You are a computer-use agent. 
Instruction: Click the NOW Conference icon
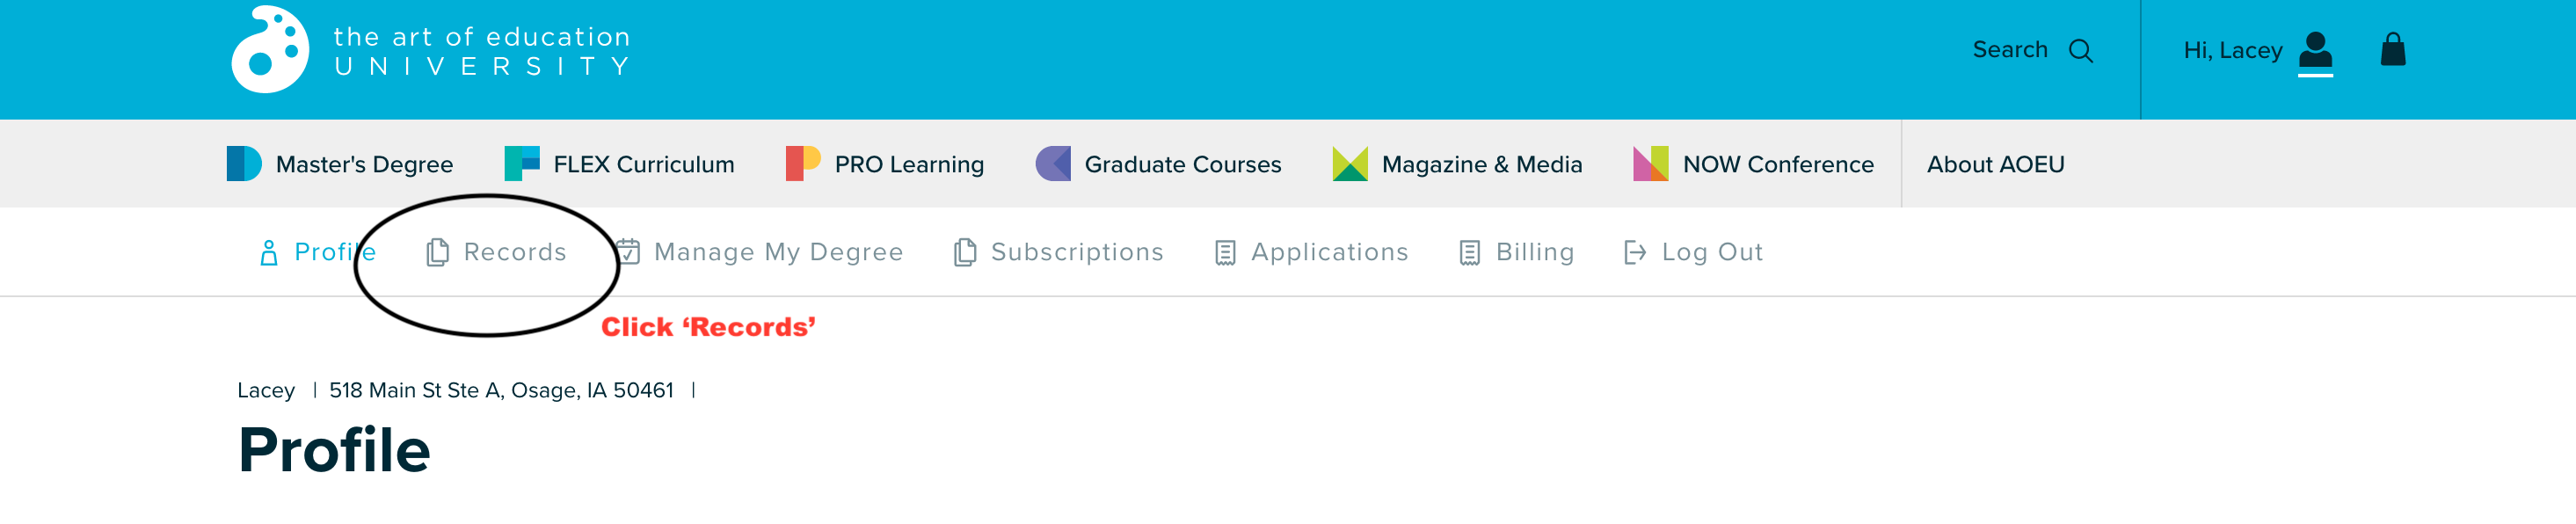click(x=1651, y=164)
